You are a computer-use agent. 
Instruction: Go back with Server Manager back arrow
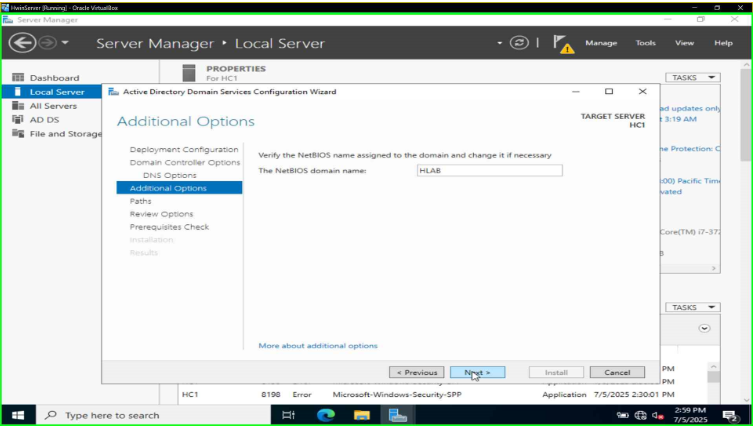point(22,43)
